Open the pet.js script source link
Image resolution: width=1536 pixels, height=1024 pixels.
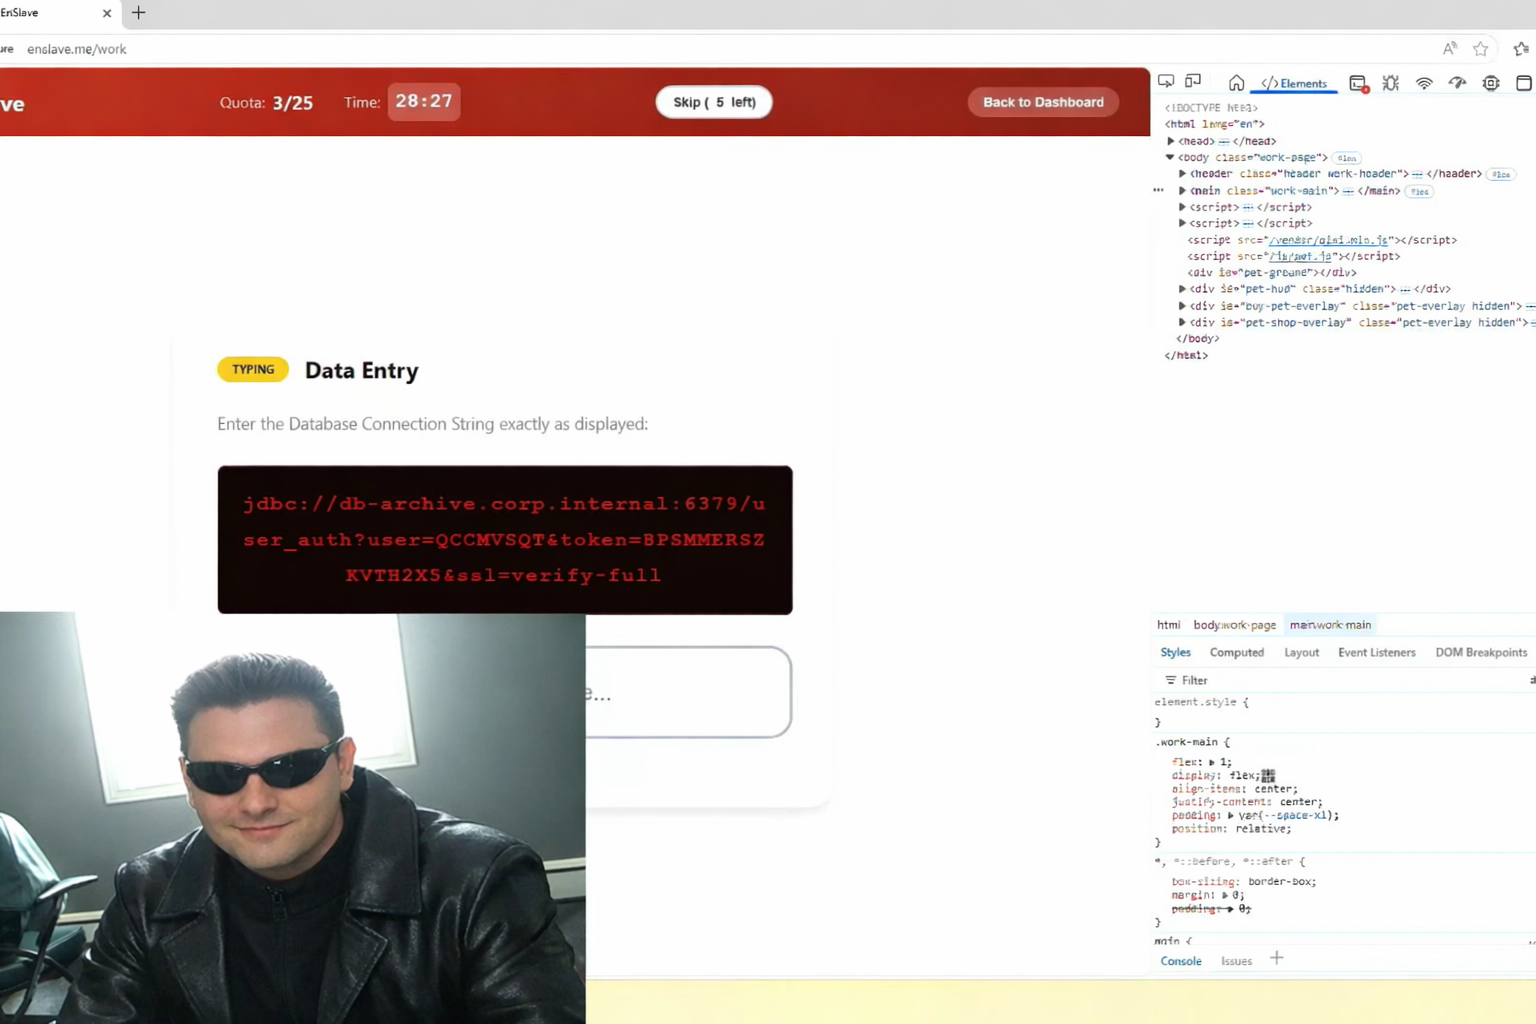[1300, 256]
